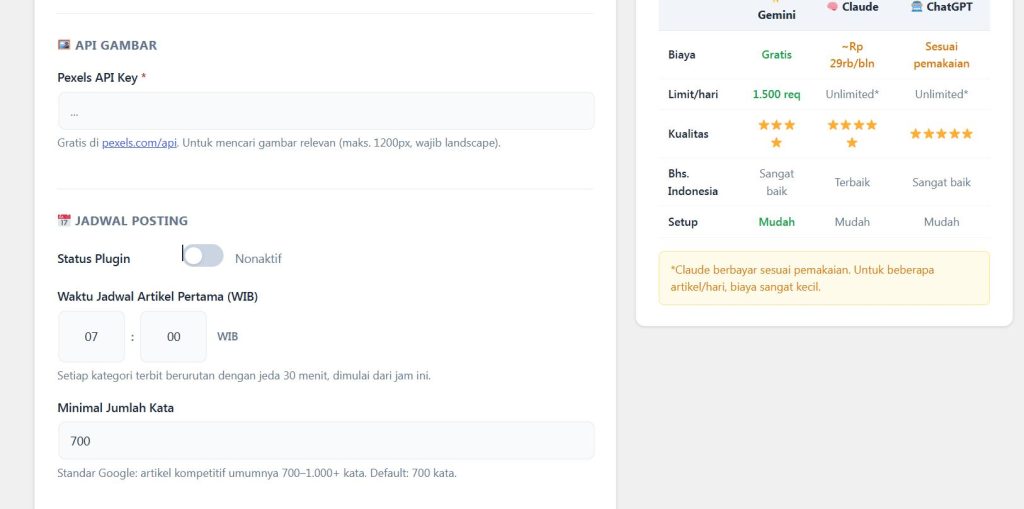Viewport: 1024px width, 509px height.
Task: Focus the Pexels API Key field
Action: coord(326,111)
